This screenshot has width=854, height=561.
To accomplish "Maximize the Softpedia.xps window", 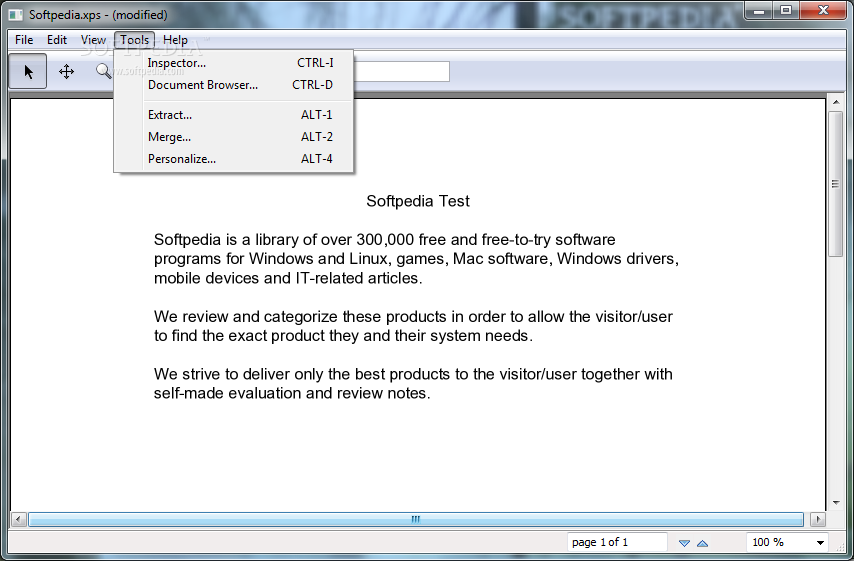I will [785, 10].
